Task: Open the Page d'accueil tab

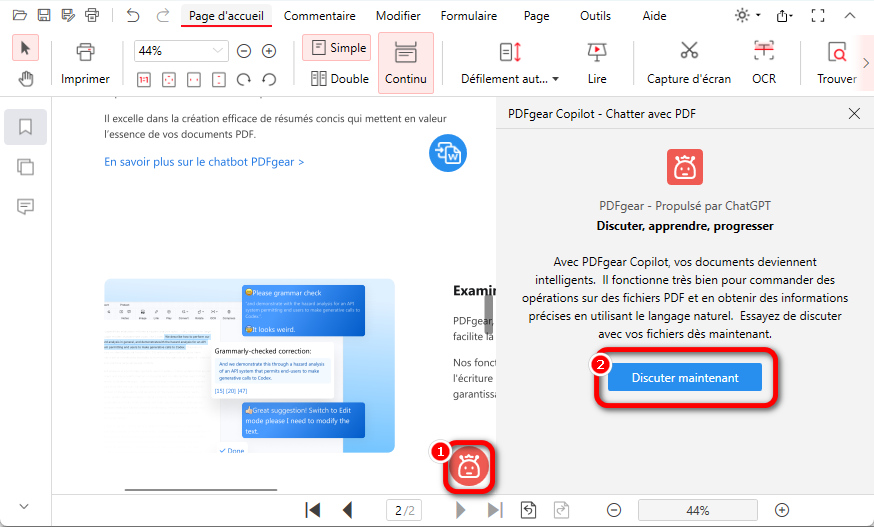Action: [x=226, y=16]
